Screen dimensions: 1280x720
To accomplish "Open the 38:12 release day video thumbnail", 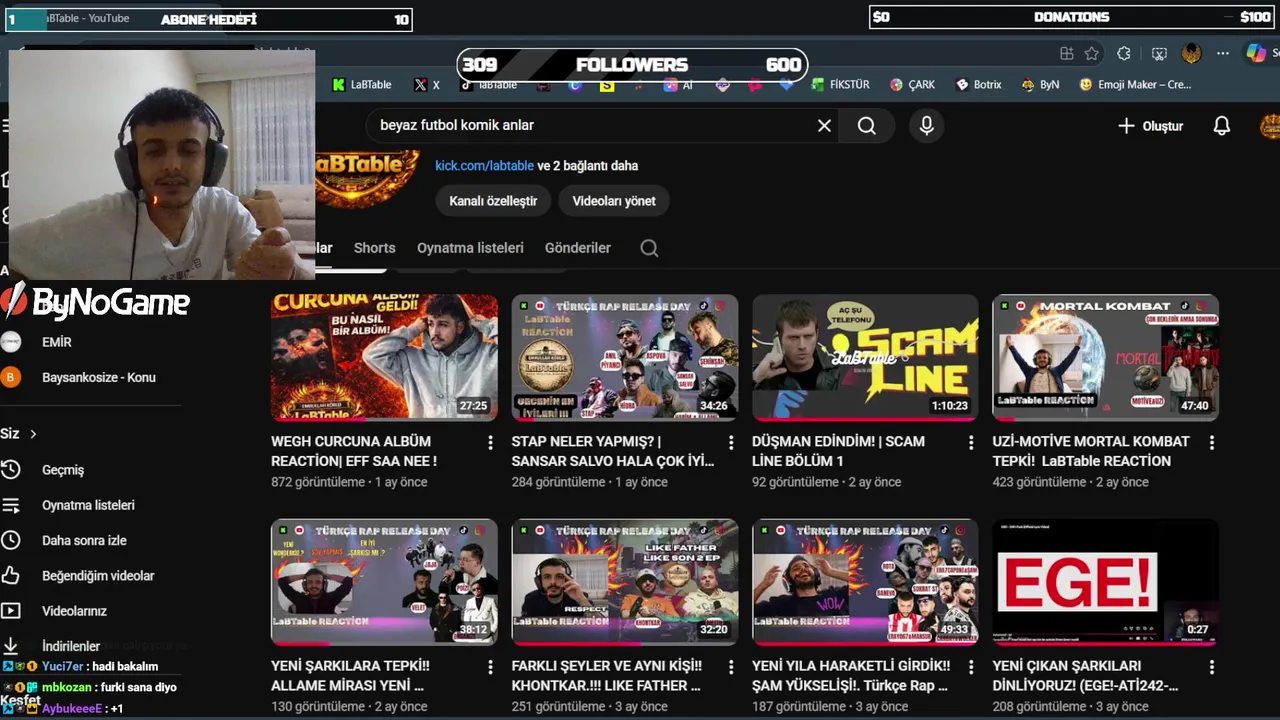I will pyautogui.click(x=384, y=582).
